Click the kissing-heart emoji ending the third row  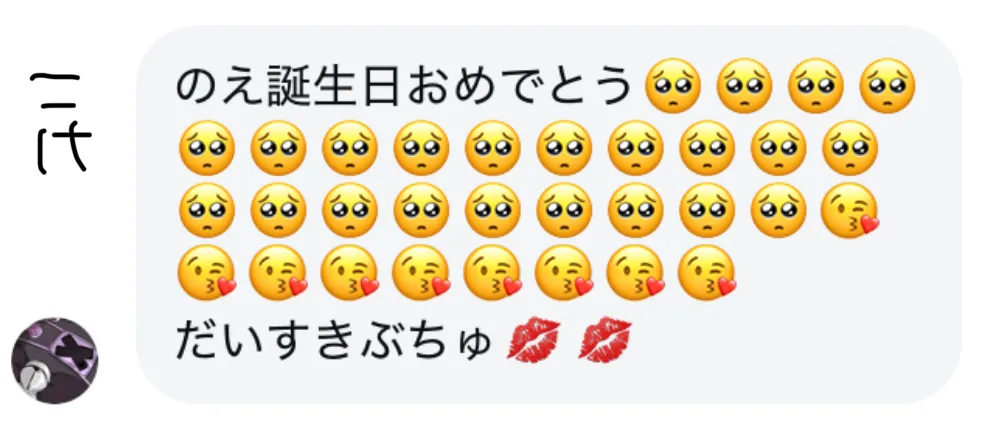(850, 210)
